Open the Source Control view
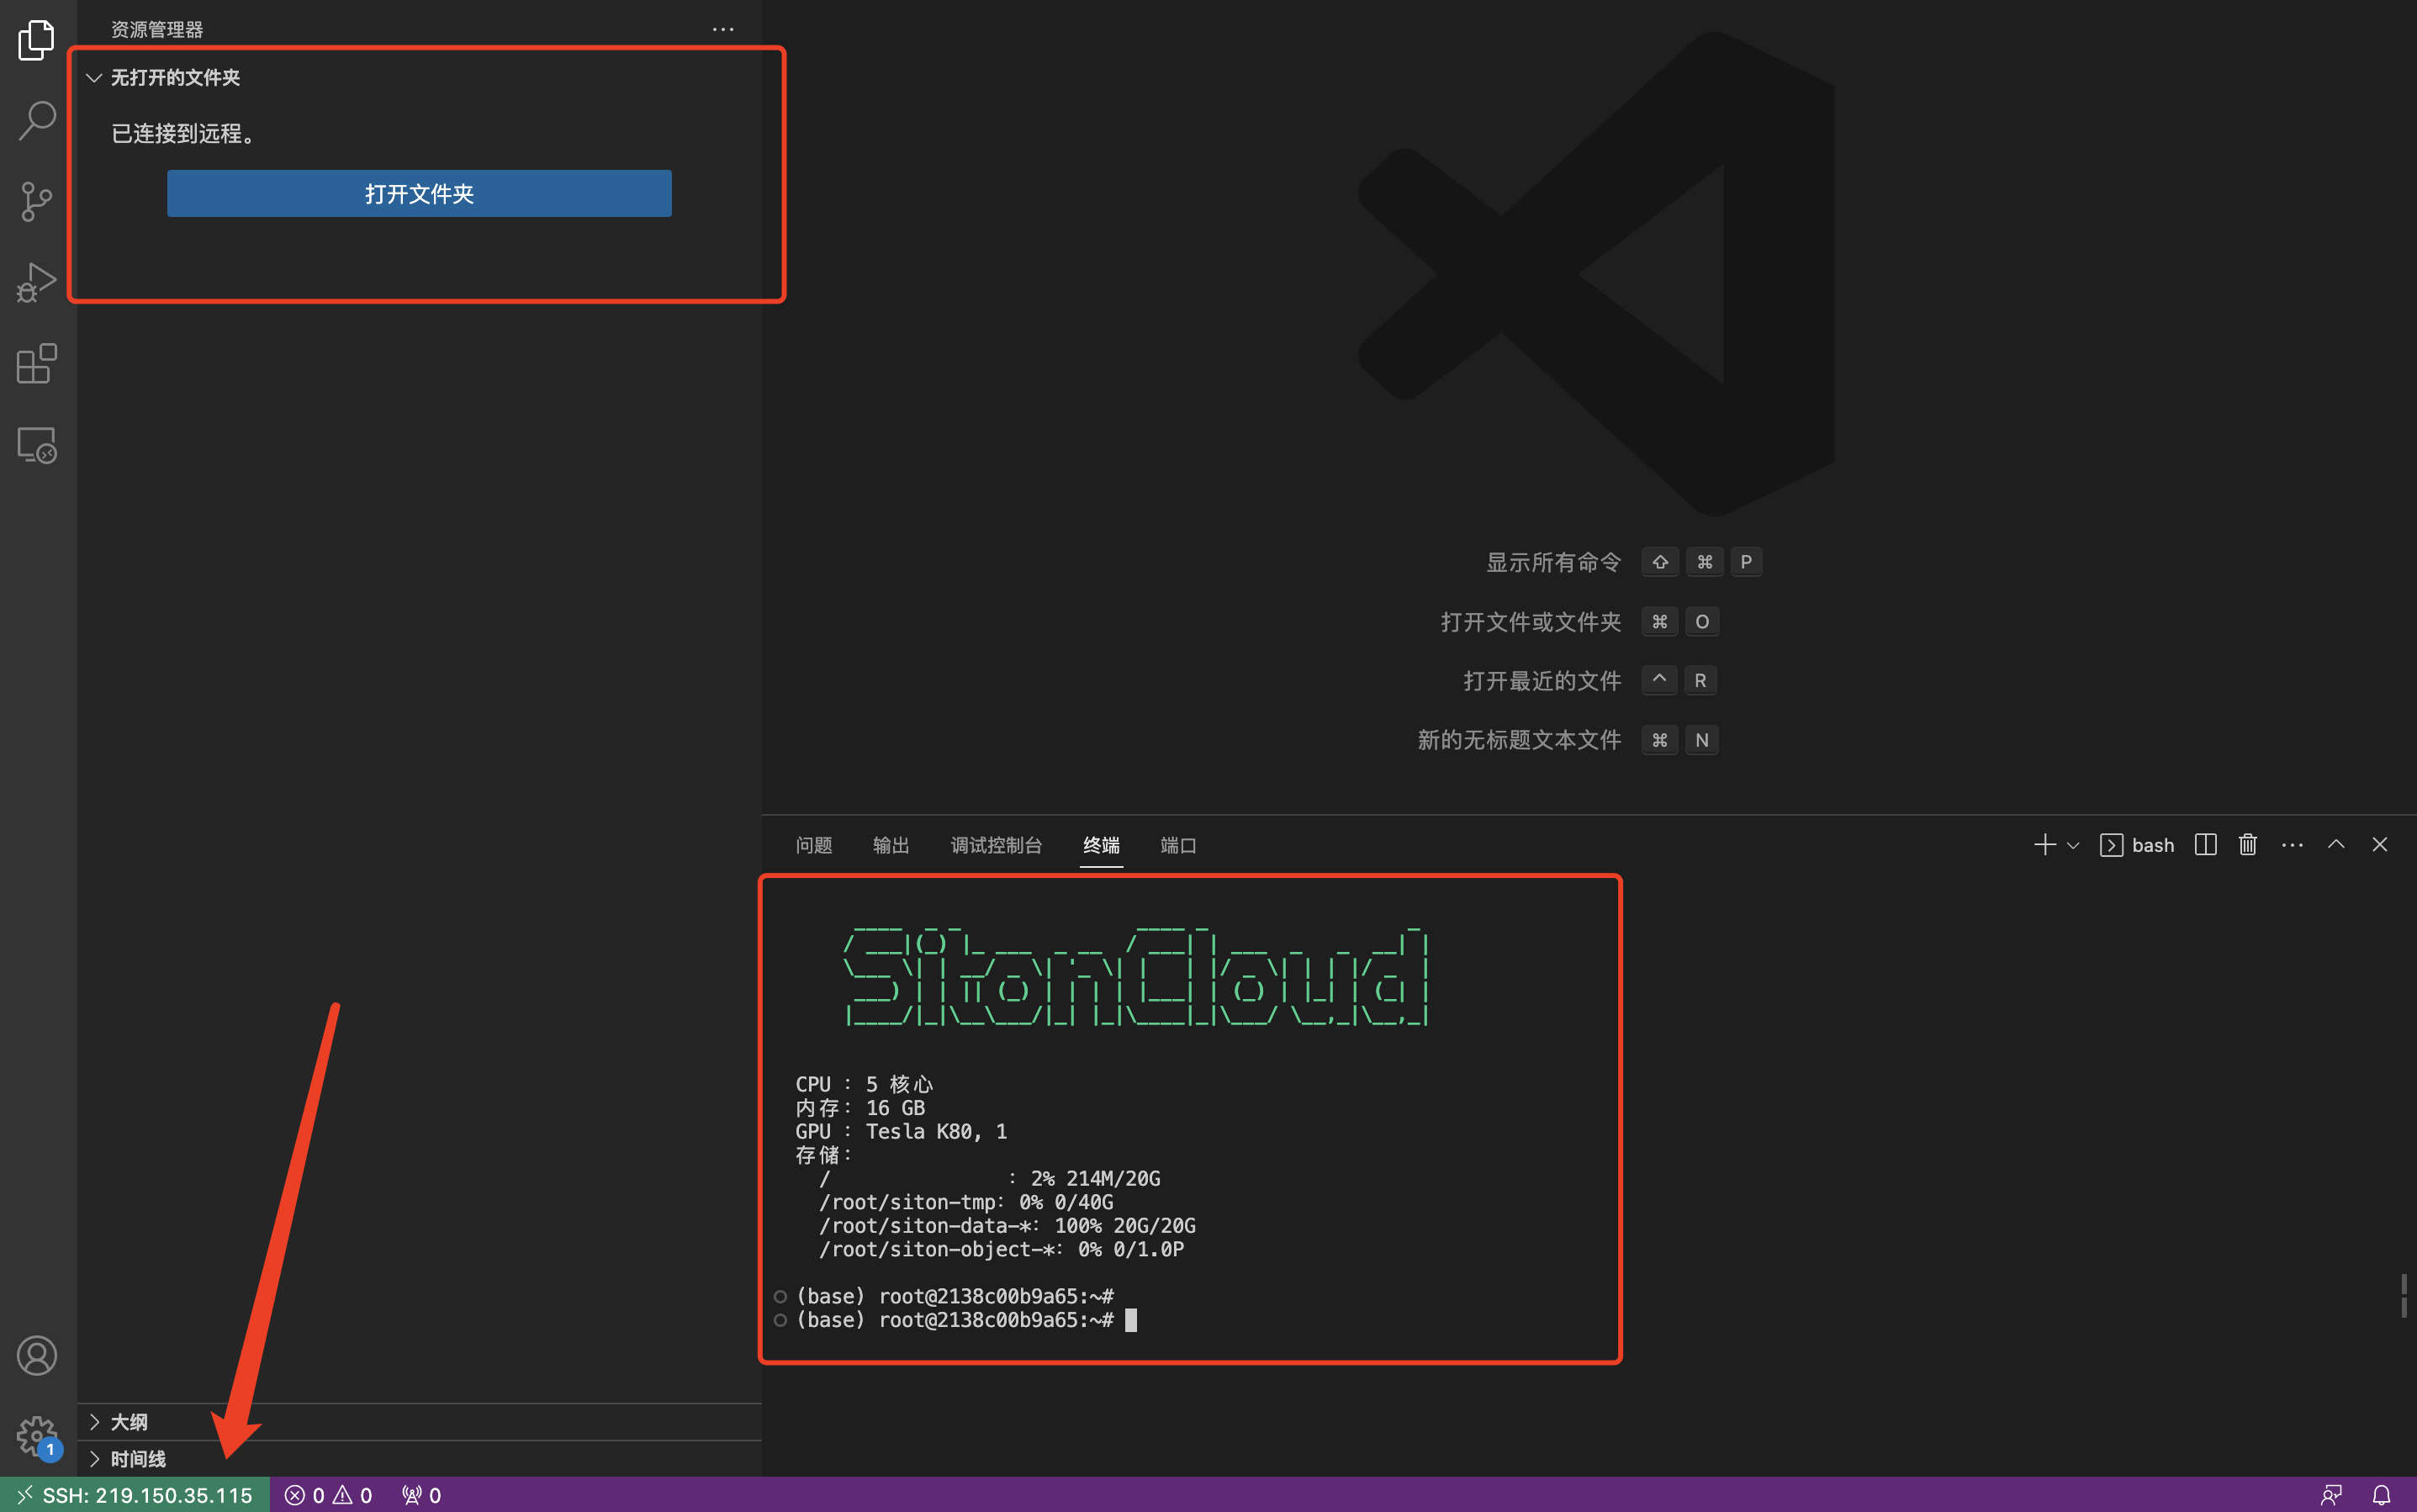The image size is (2417, 1512). point(37,201)
